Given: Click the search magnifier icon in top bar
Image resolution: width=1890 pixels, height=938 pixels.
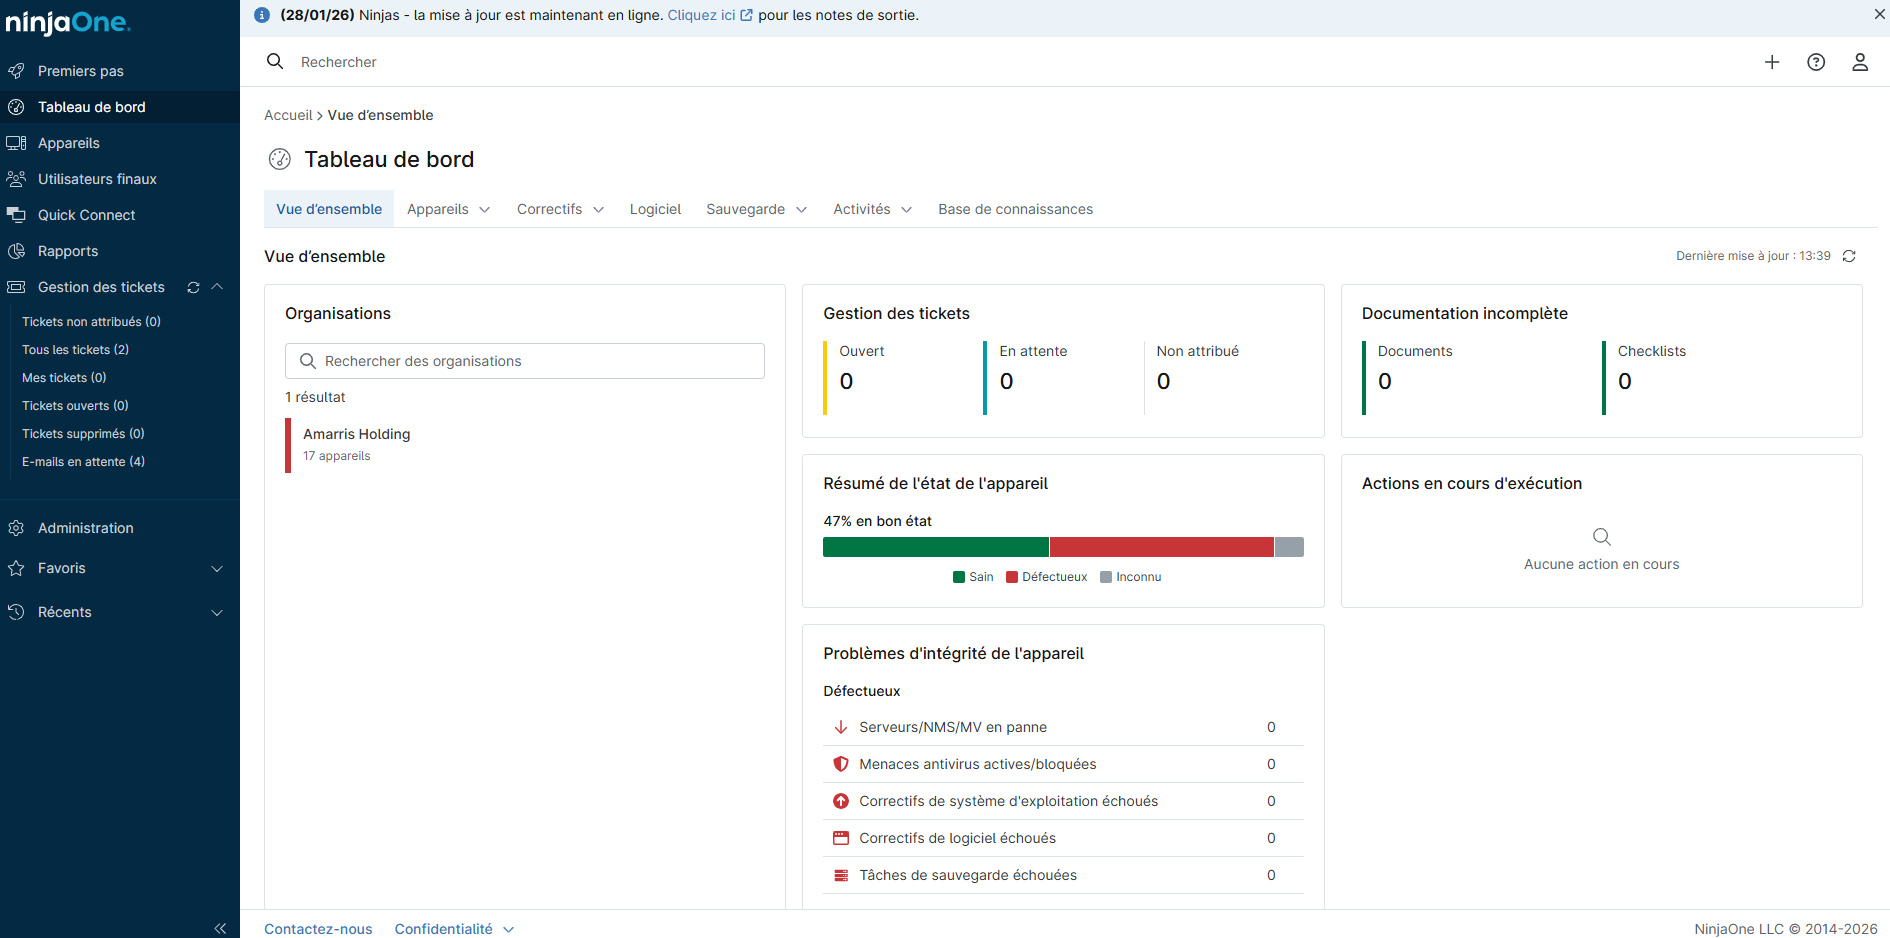Looking at the screenshot, I should click(x=275, y=62).
